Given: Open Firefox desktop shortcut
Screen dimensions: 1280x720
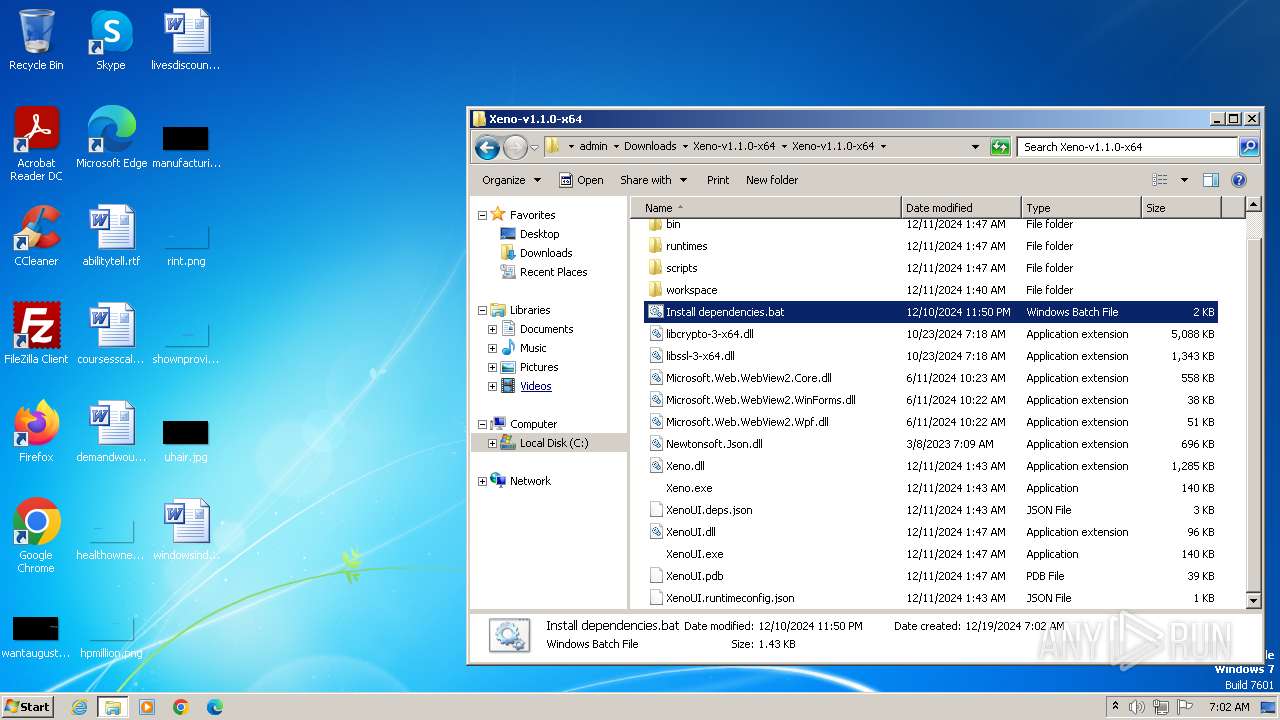Looking at the screenshot, I should click(36, 432).
